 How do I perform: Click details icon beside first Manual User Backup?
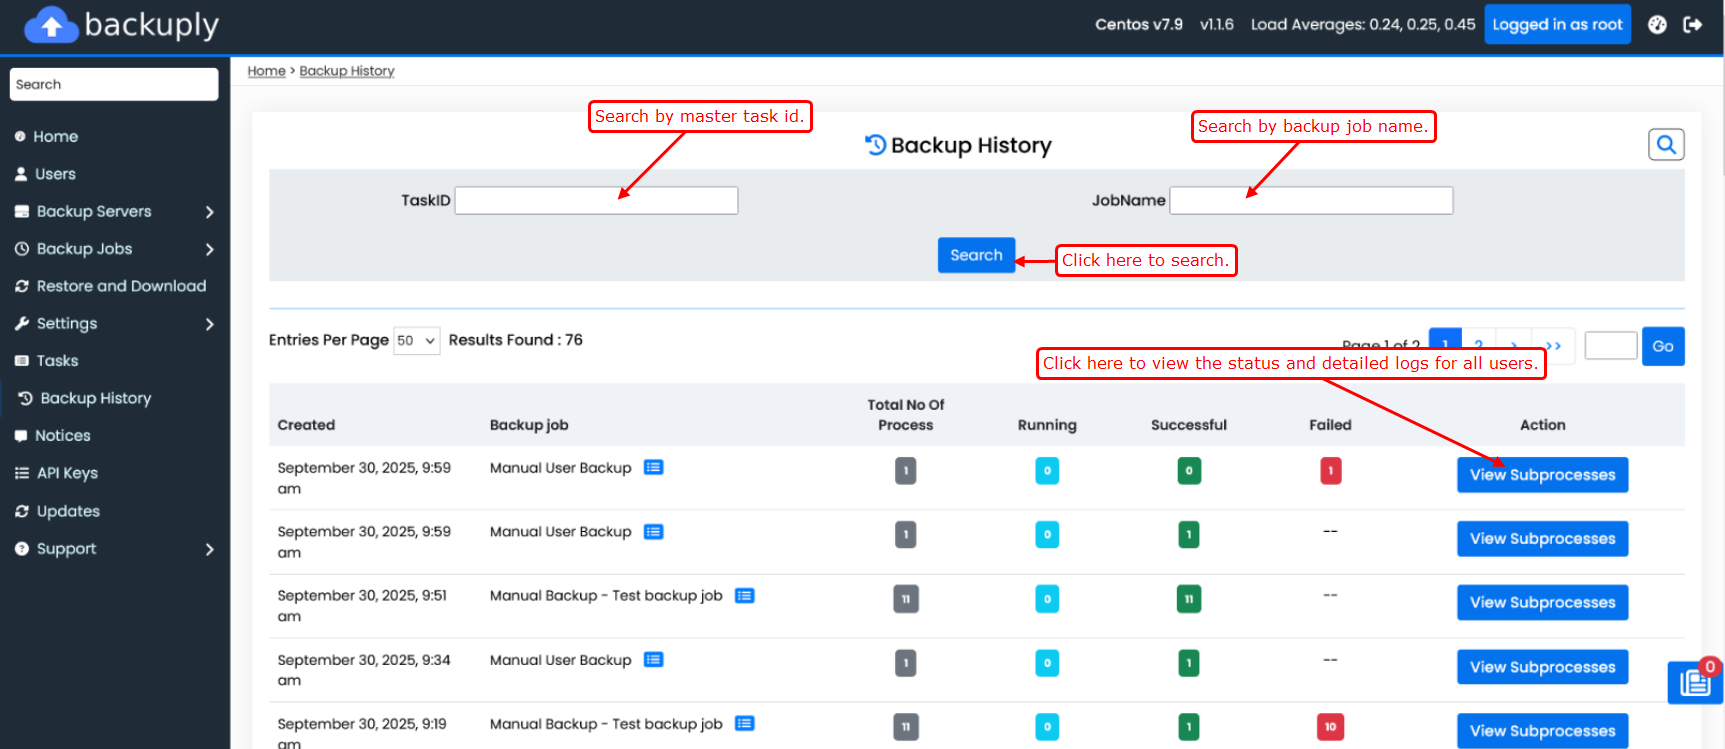653,468
